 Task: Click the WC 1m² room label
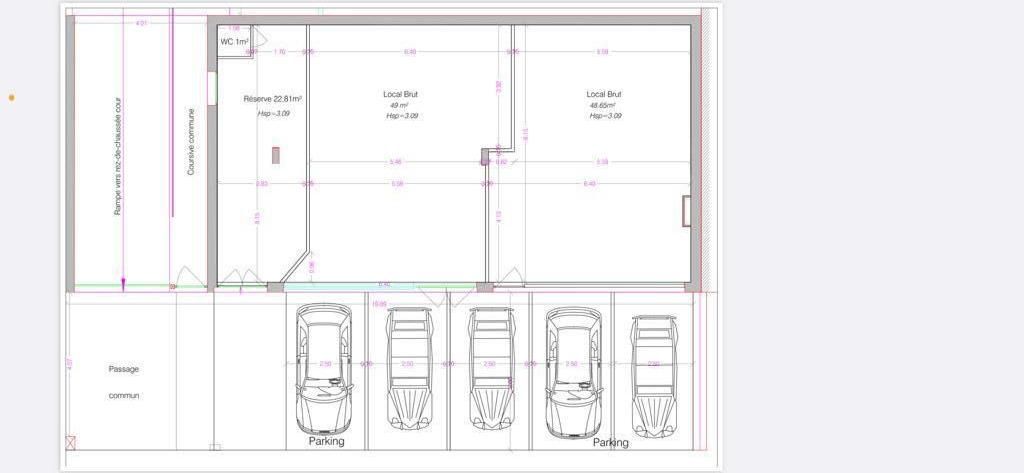pyautogui.click(x=234, y=42)
